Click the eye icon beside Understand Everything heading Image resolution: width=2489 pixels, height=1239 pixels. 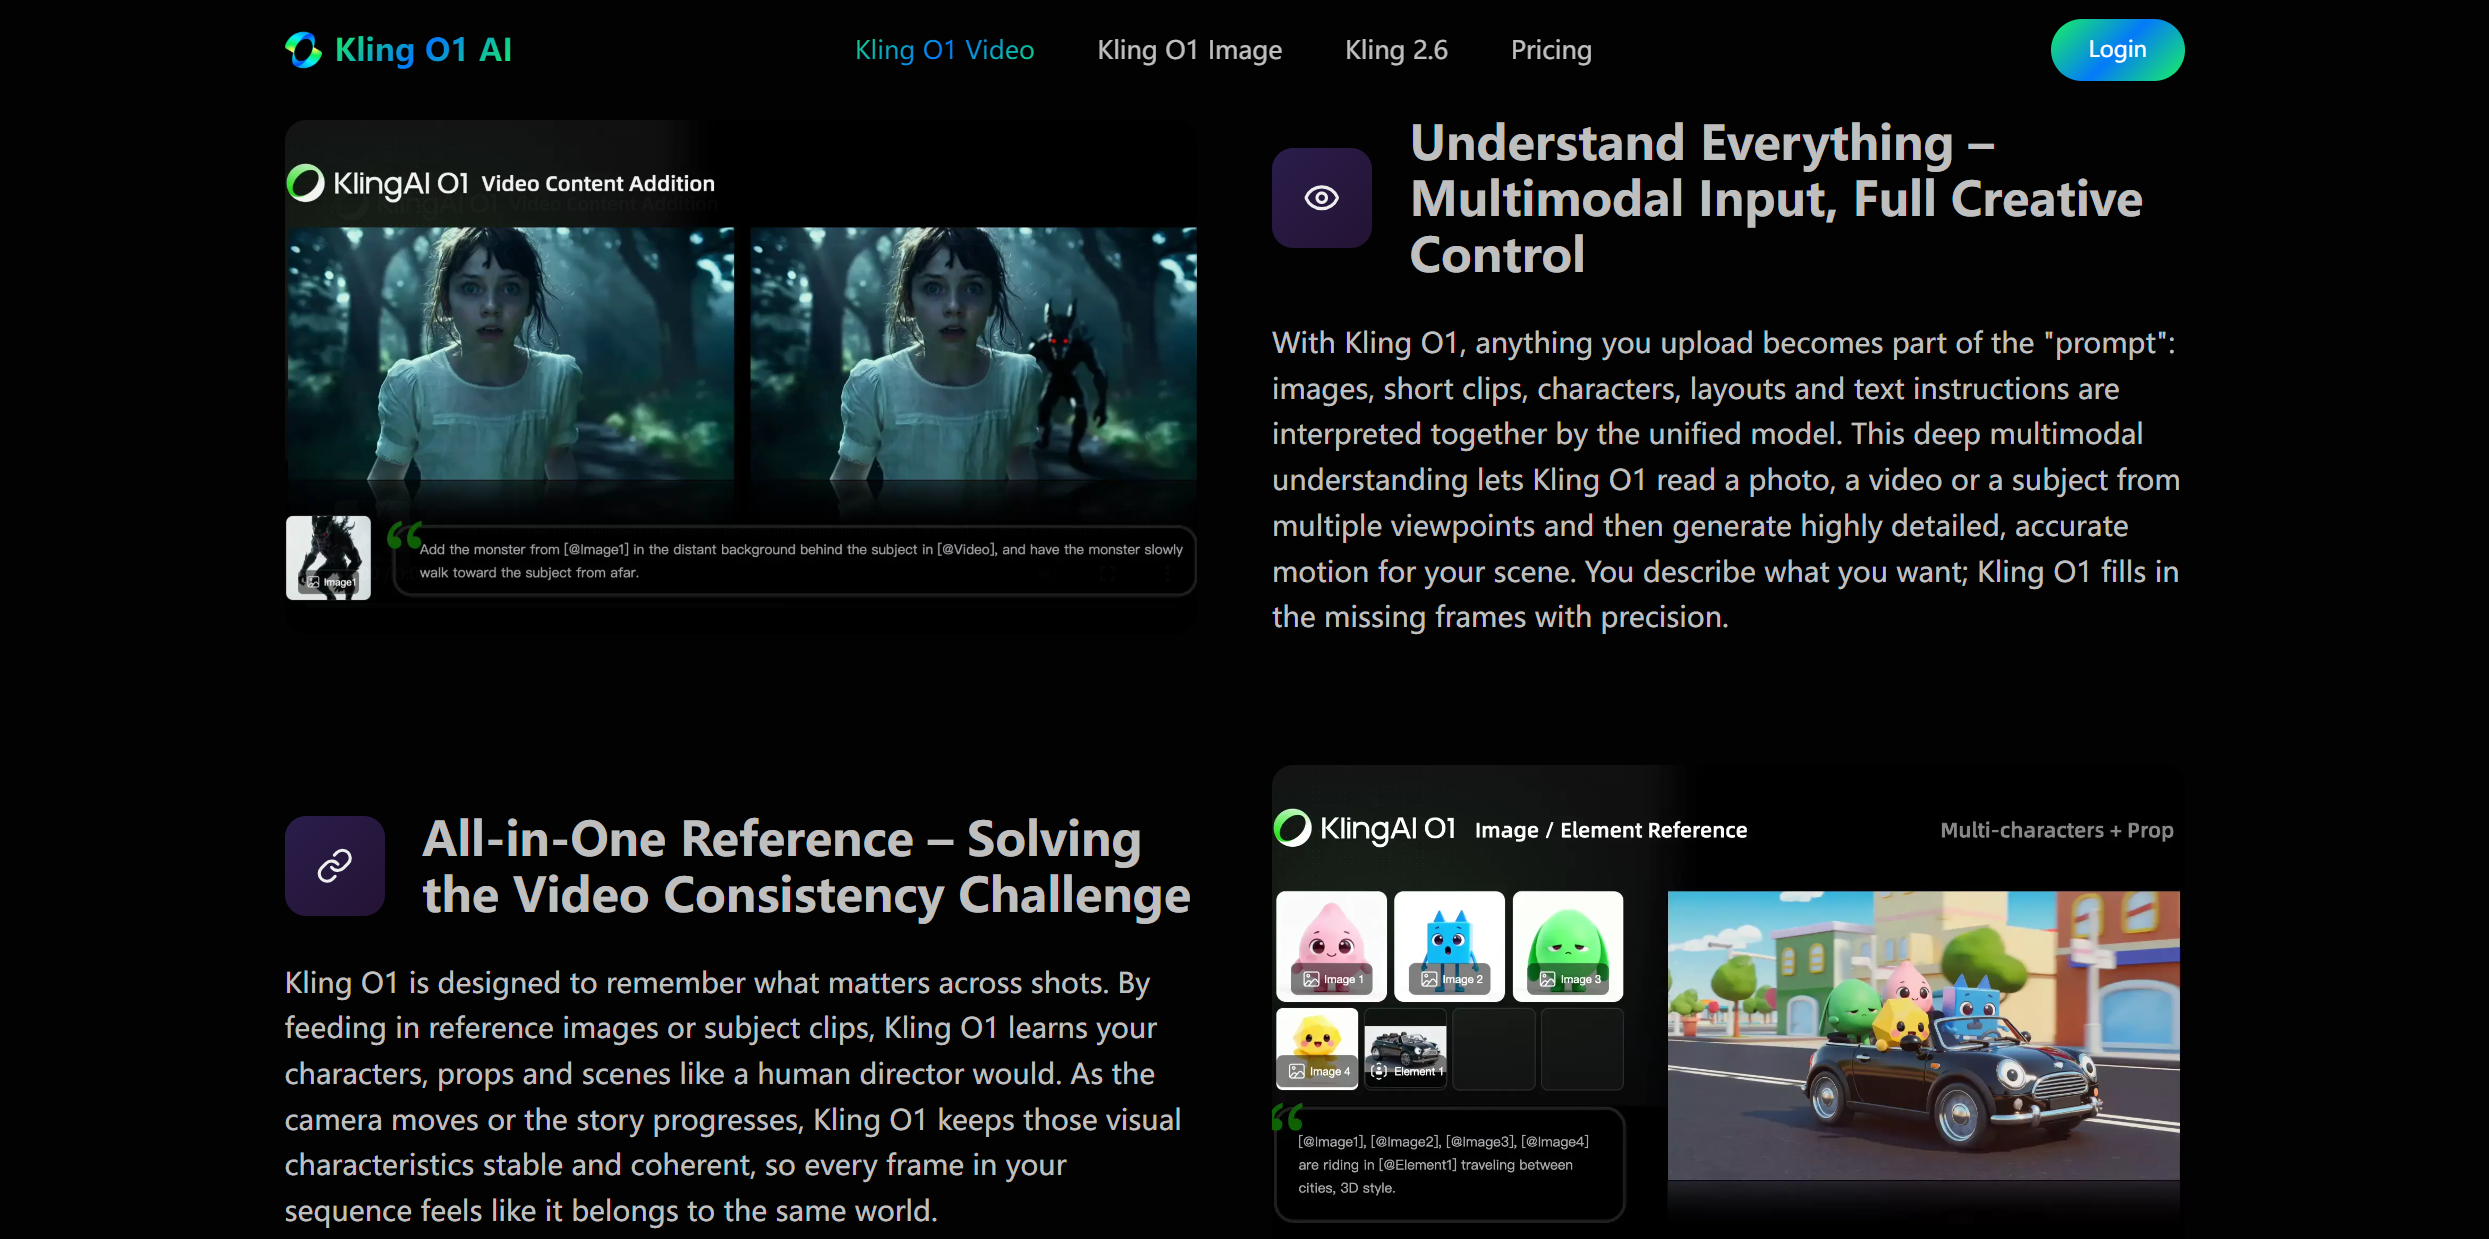coord(1321,197)
